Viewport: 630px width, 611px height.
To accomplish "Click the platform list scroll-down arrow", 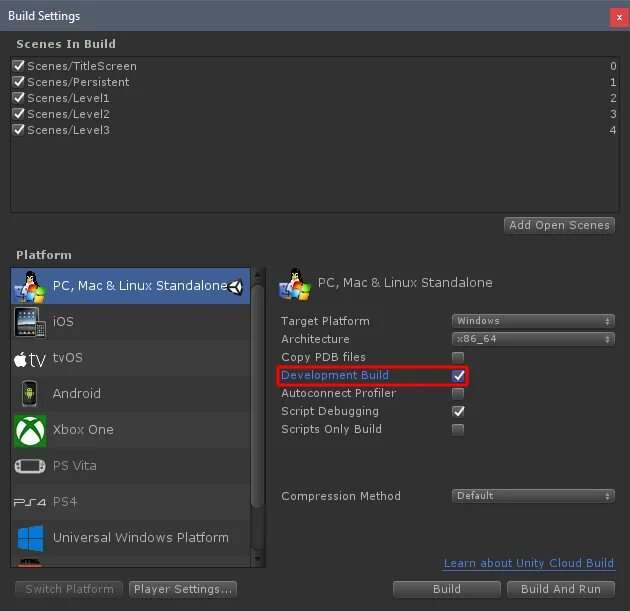I will [x=258, y=559].
